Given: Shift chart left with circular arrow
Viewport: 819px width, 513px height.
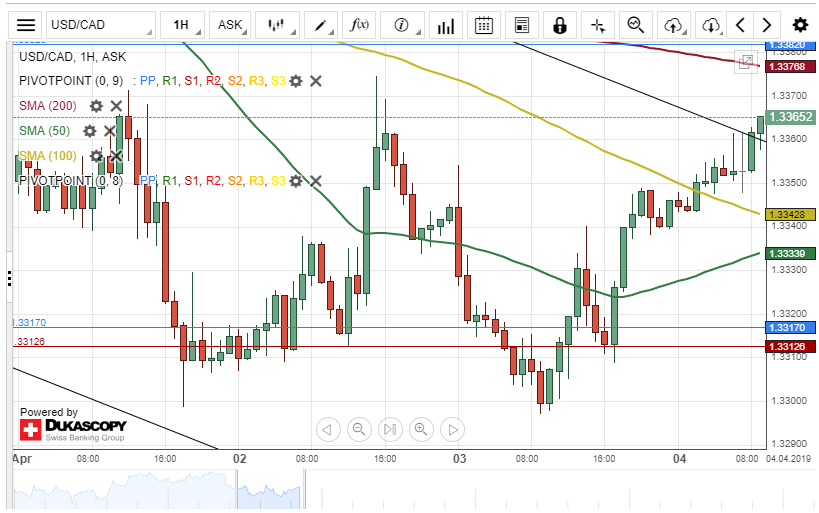Looking at the screenshot, I should click(x=328, y=429).
